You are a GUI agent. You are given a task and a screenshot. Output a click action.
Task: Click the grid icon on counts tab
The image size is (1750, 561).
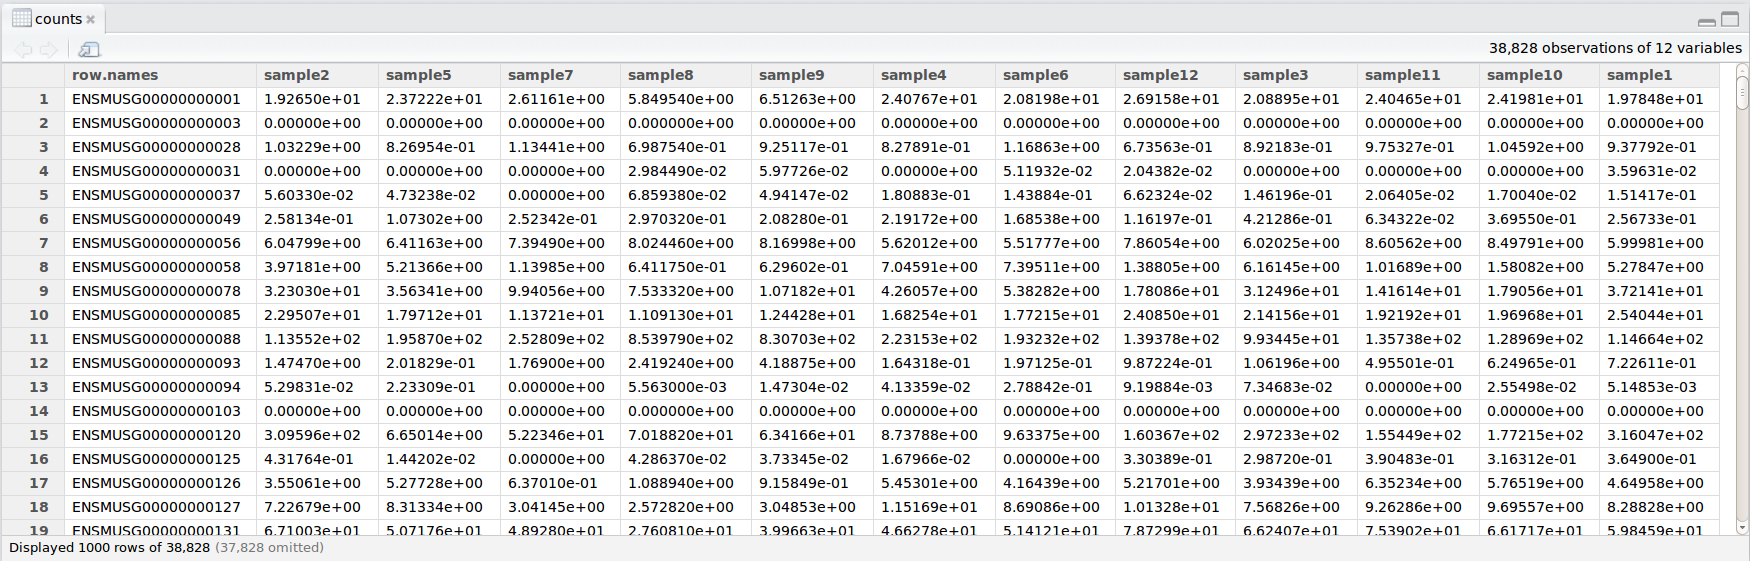21,18
